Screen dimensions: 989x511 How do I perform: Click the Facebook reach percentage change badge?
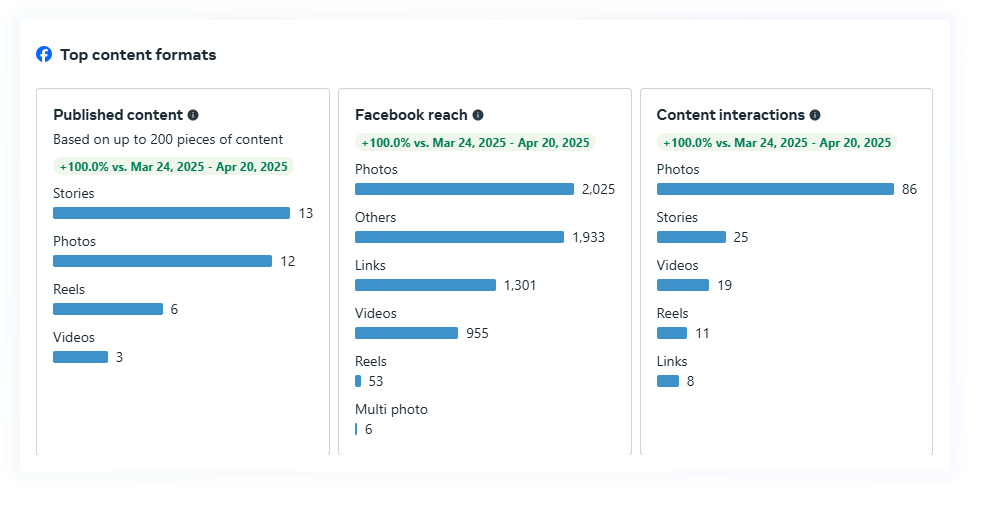tap(475, 143)
